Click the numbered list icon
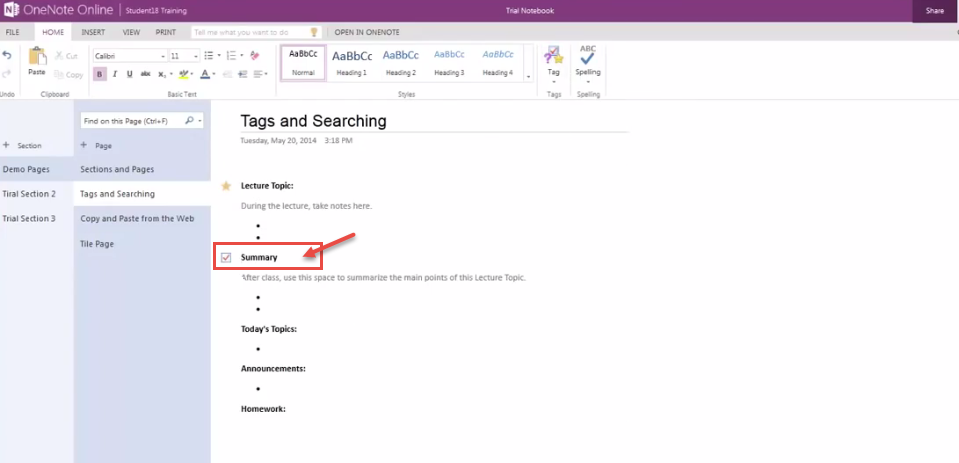 [231, 56]
